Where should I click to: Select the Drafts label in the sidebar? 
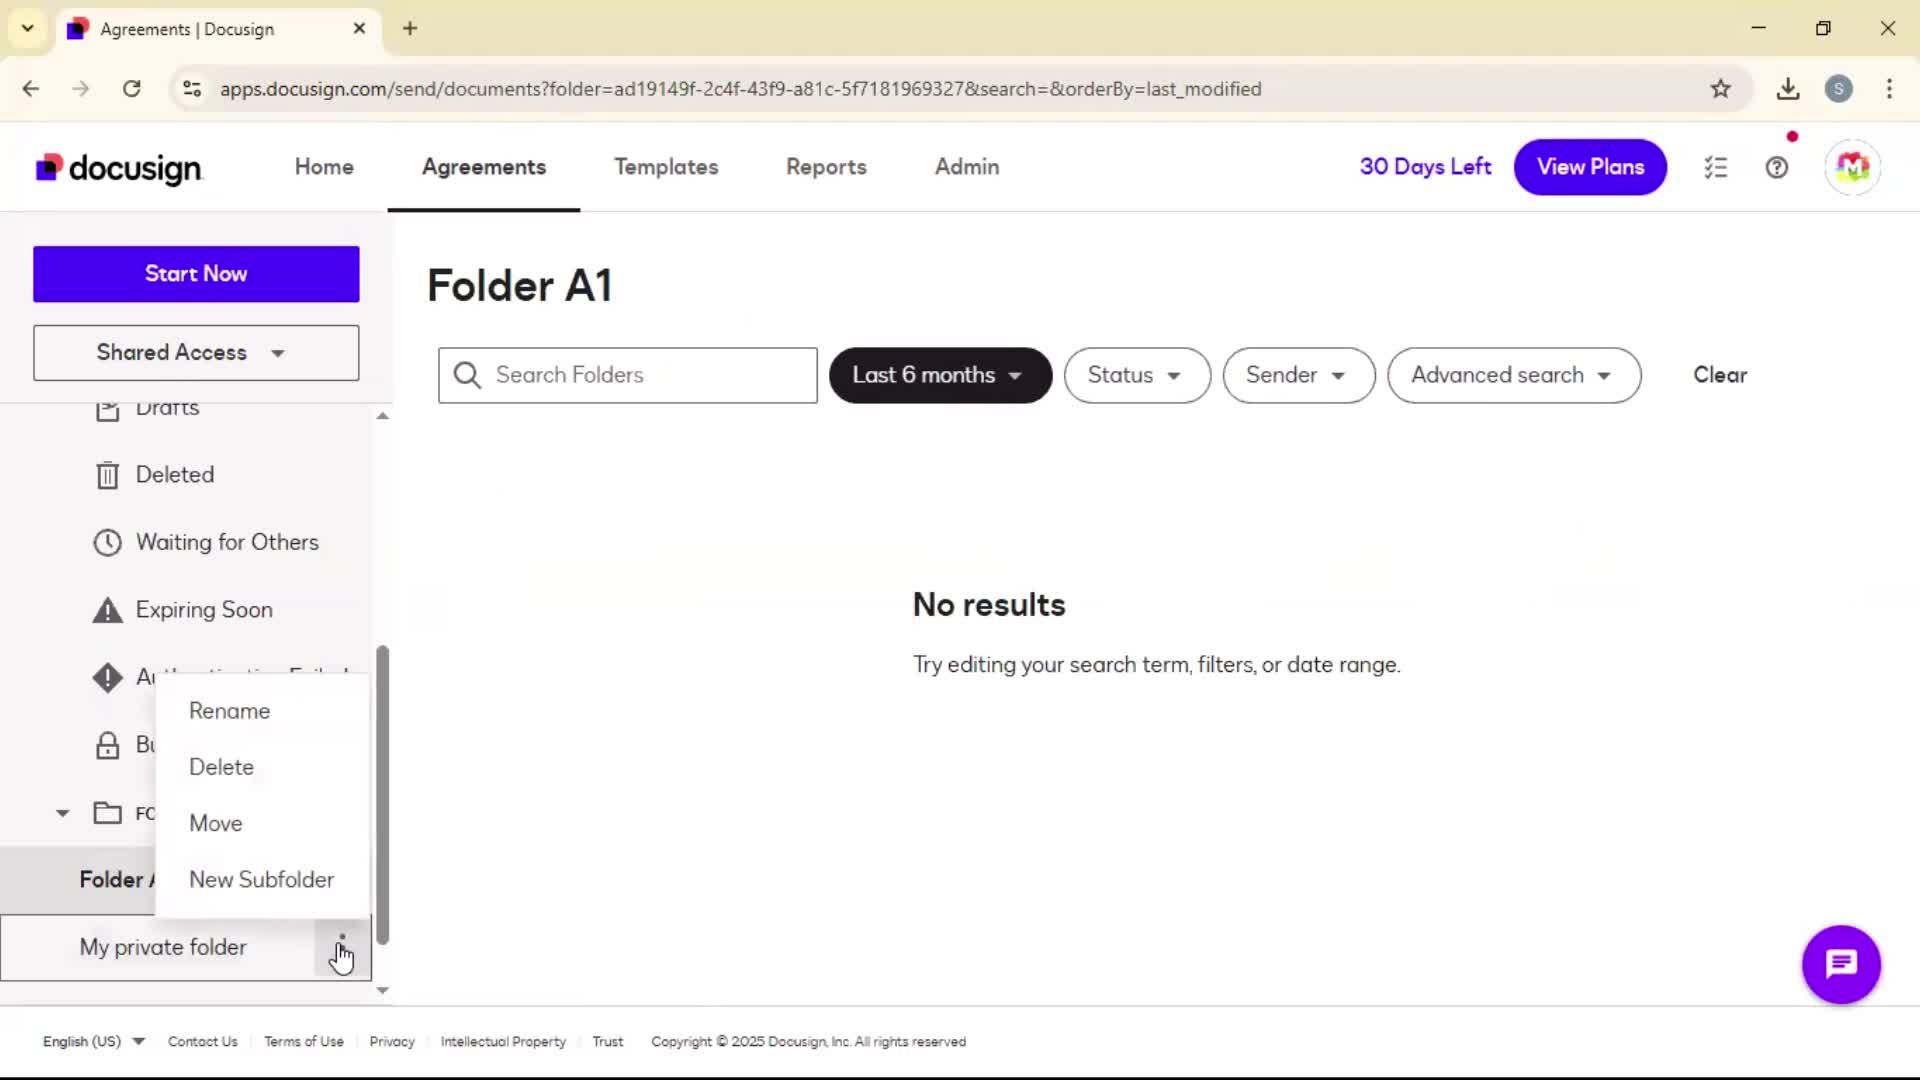168,410
